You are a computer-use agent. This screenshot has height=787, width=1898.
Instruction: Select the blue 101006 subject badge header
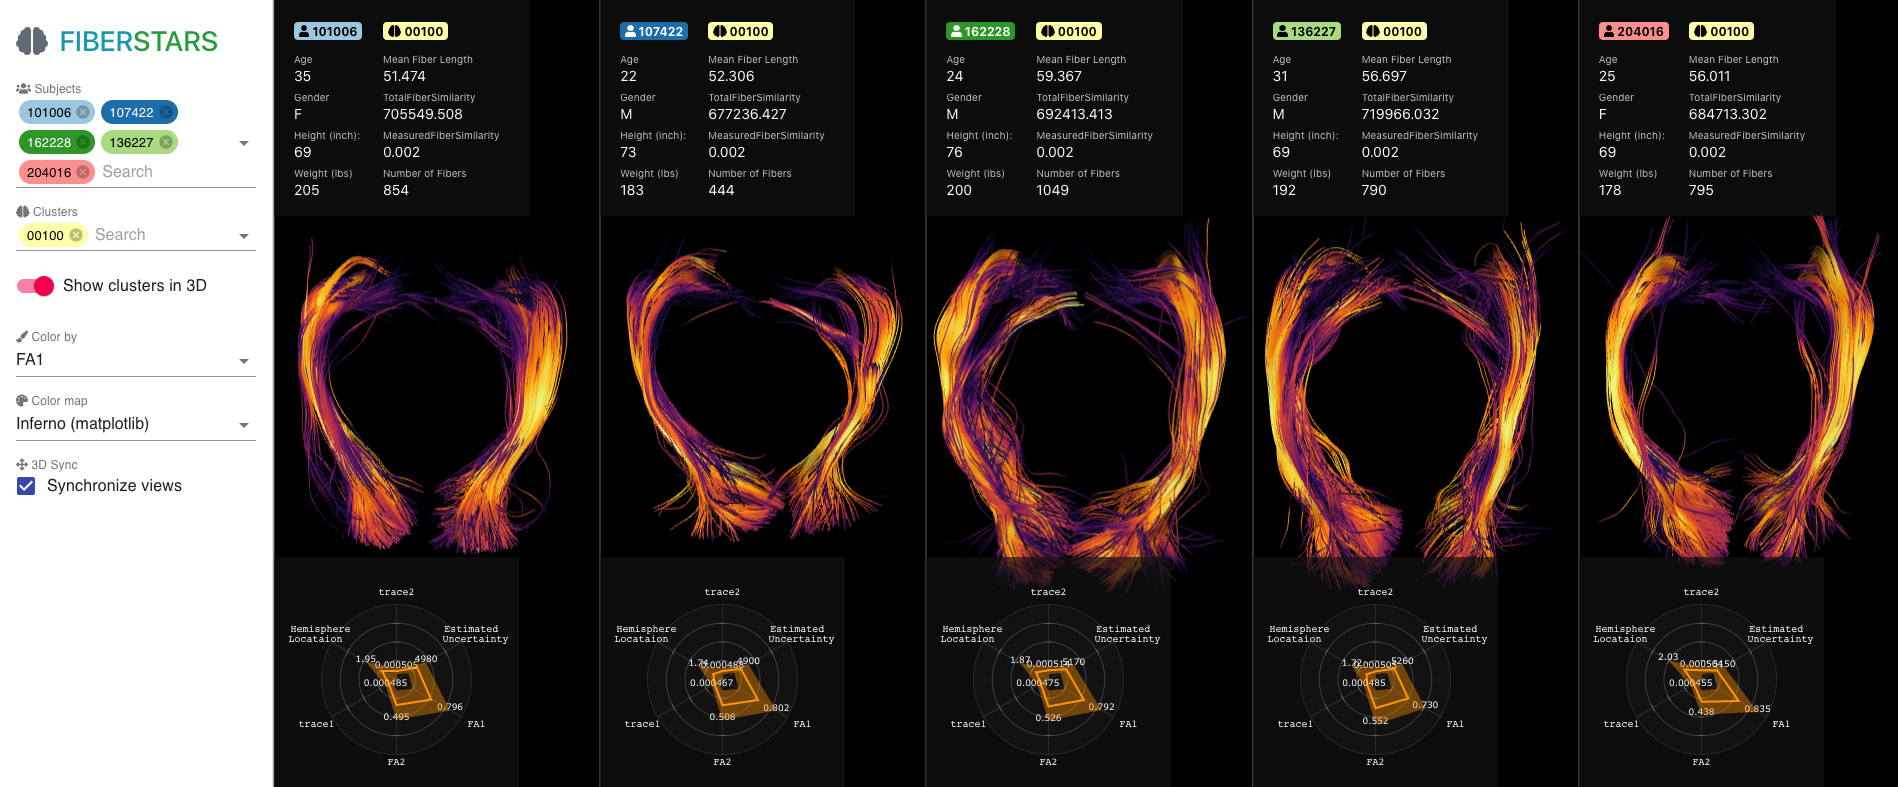328,31
